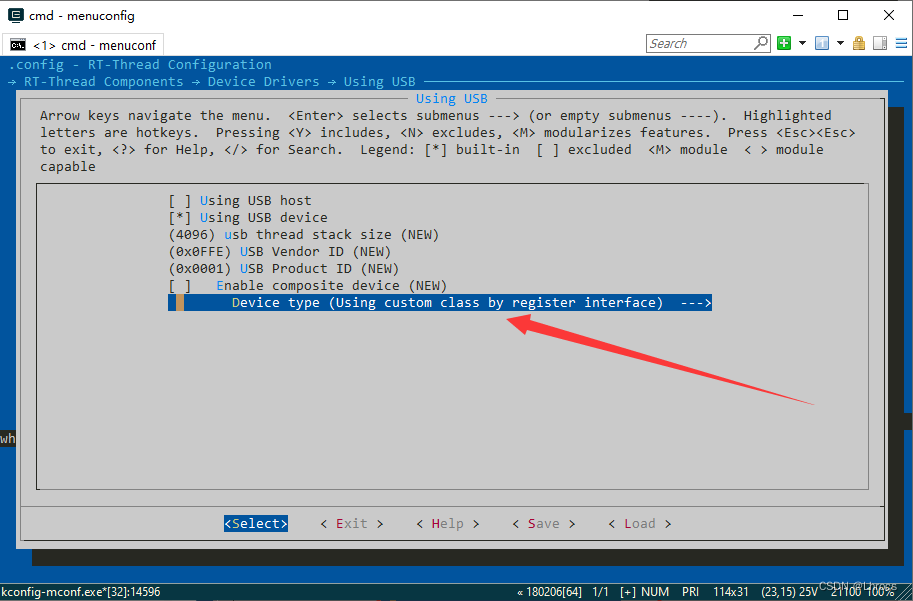Click the green plus new console icon
The image size is (913, 601).
click(784, 43)
